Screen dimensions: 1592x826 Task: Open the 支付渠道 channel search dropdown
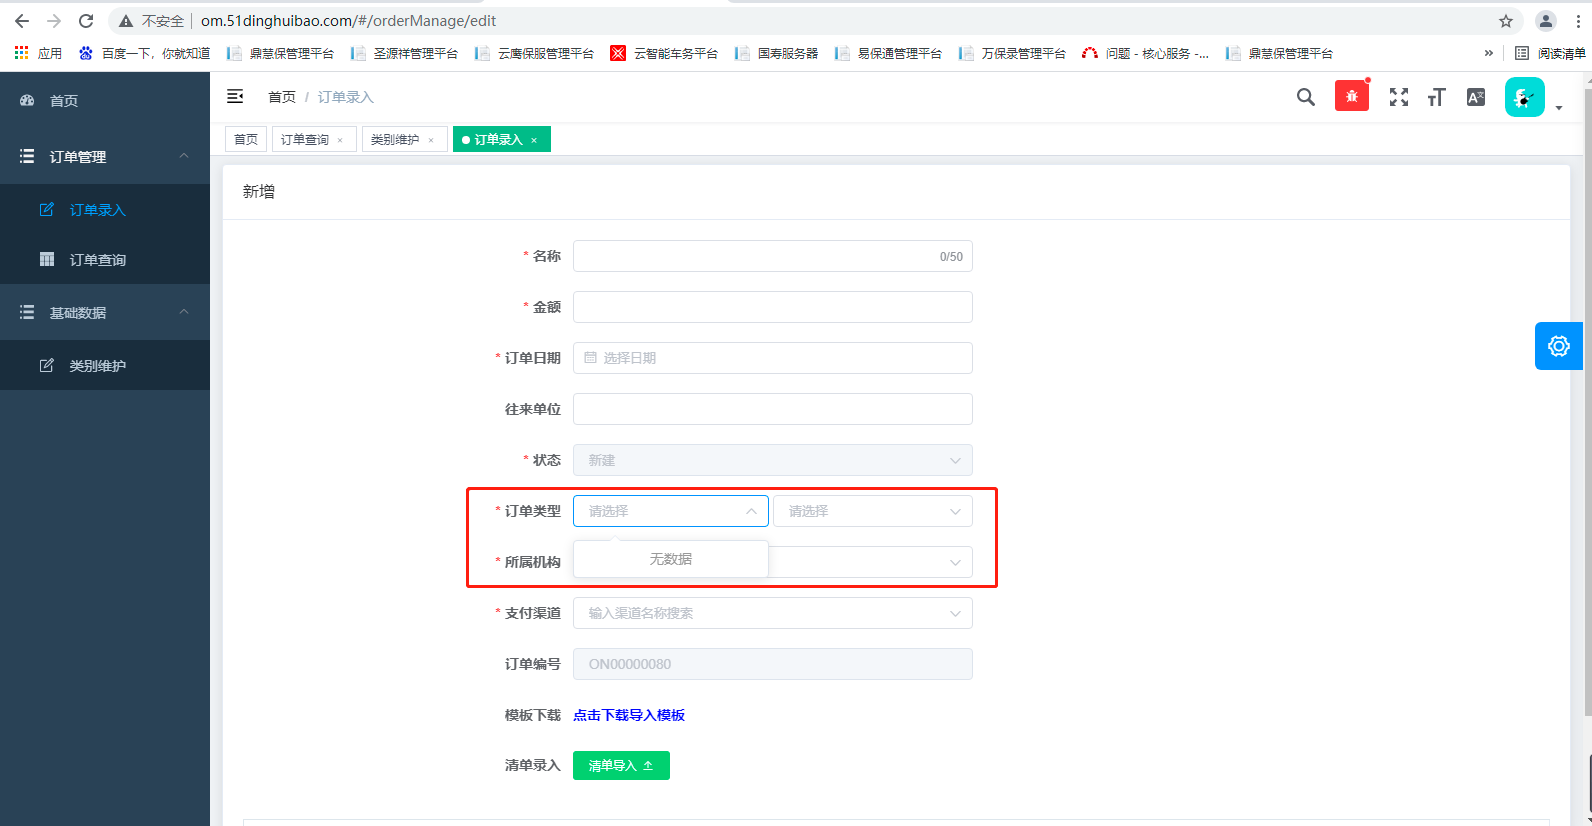click(773, 613)
